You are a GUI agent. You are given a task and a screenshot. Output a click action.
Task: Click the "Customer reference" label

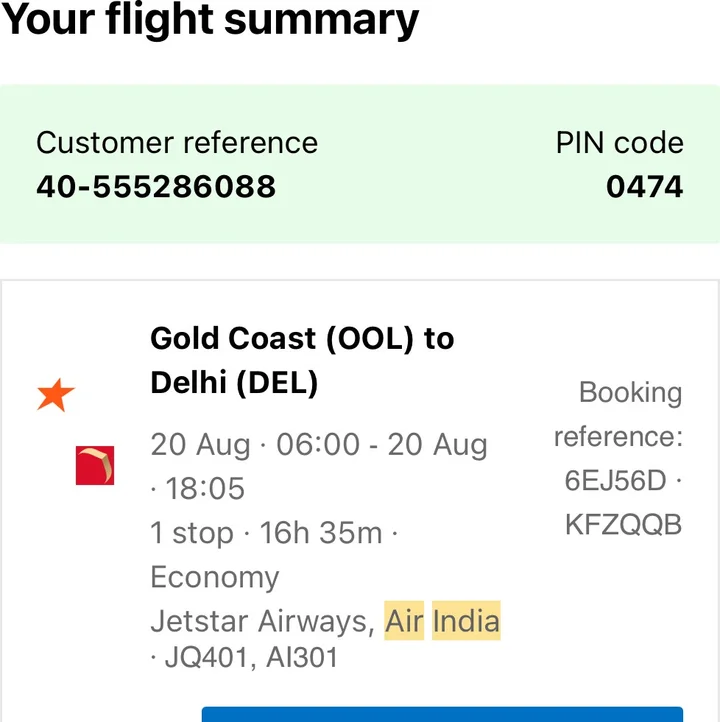[x=177, y=143]
